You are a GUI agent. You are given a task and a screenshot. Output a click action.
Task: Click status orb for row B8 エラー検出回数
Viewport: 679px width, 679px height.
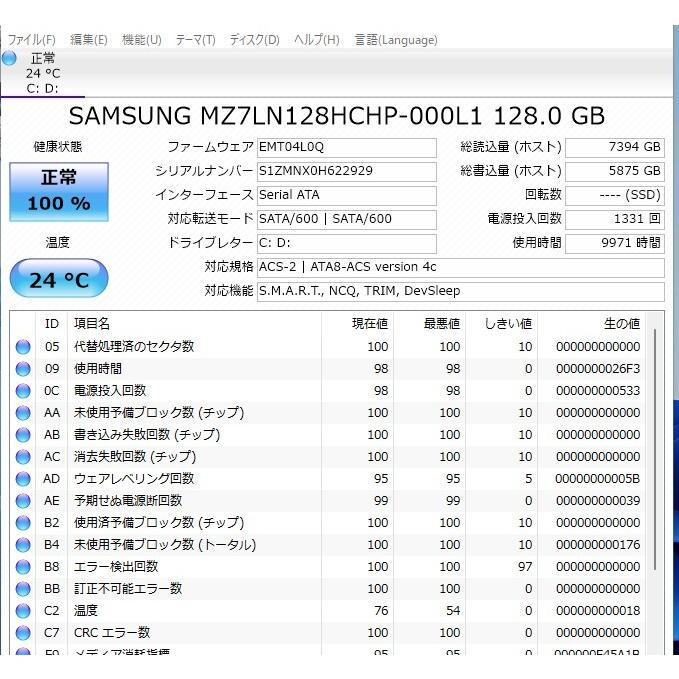tap(23, 567)
